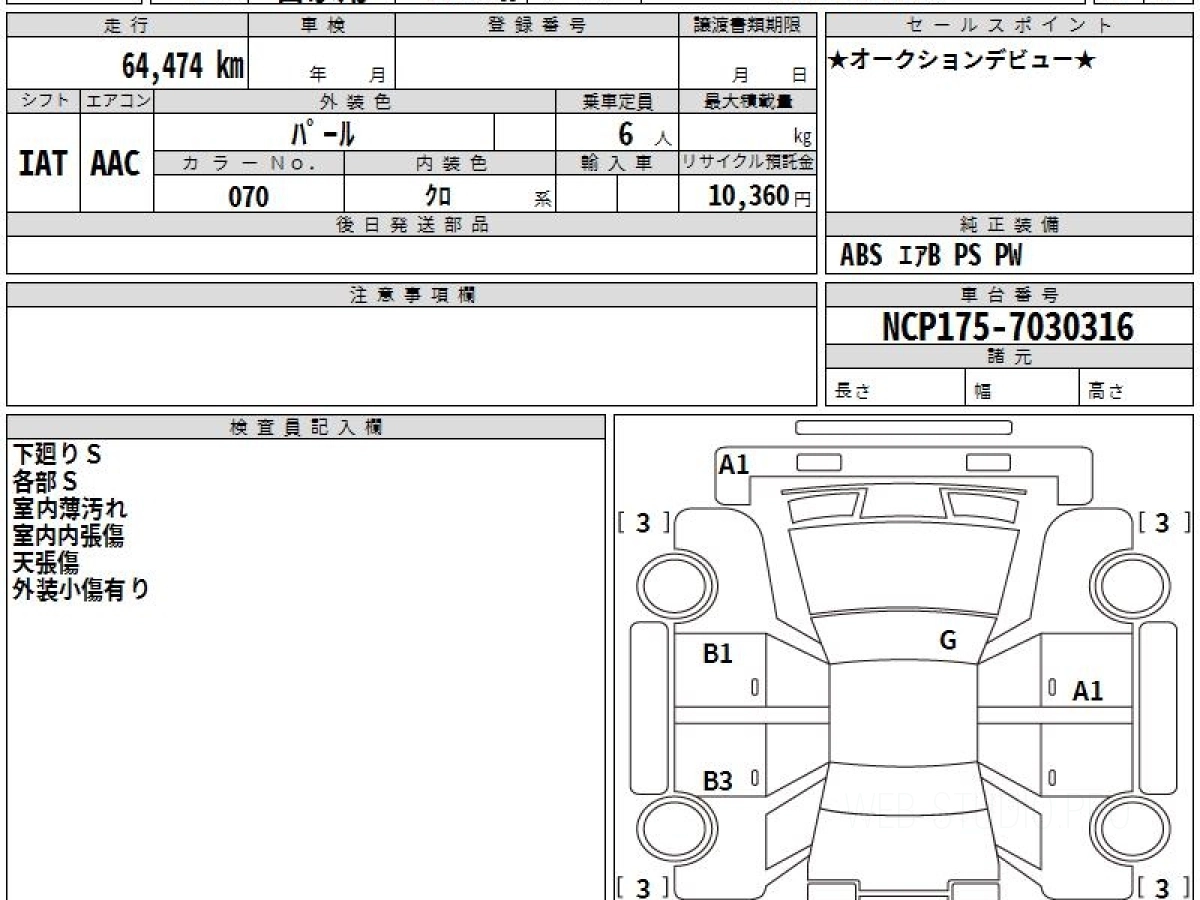The width and height of the screenshot is (1200, 900).
Task: Select the 外装色 header
Action: tap(355, 101)
